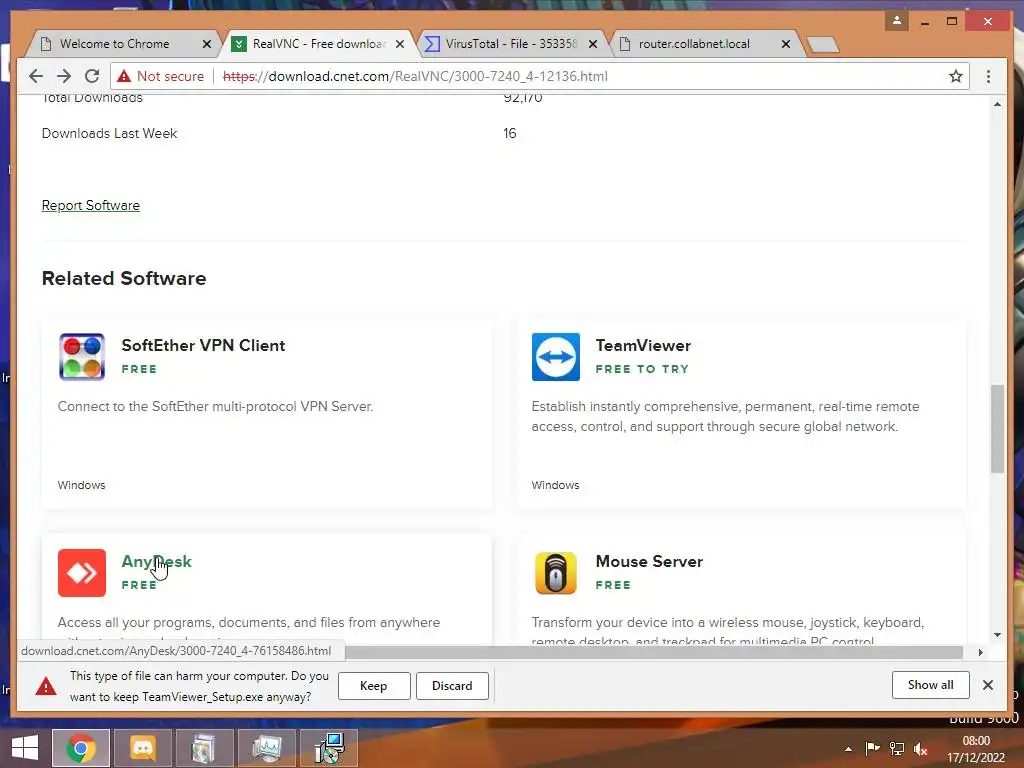Image resolution: width=1024 pixels, height=768 pixels.
Task: Open the Mouse Server title link
Action: 649,562
